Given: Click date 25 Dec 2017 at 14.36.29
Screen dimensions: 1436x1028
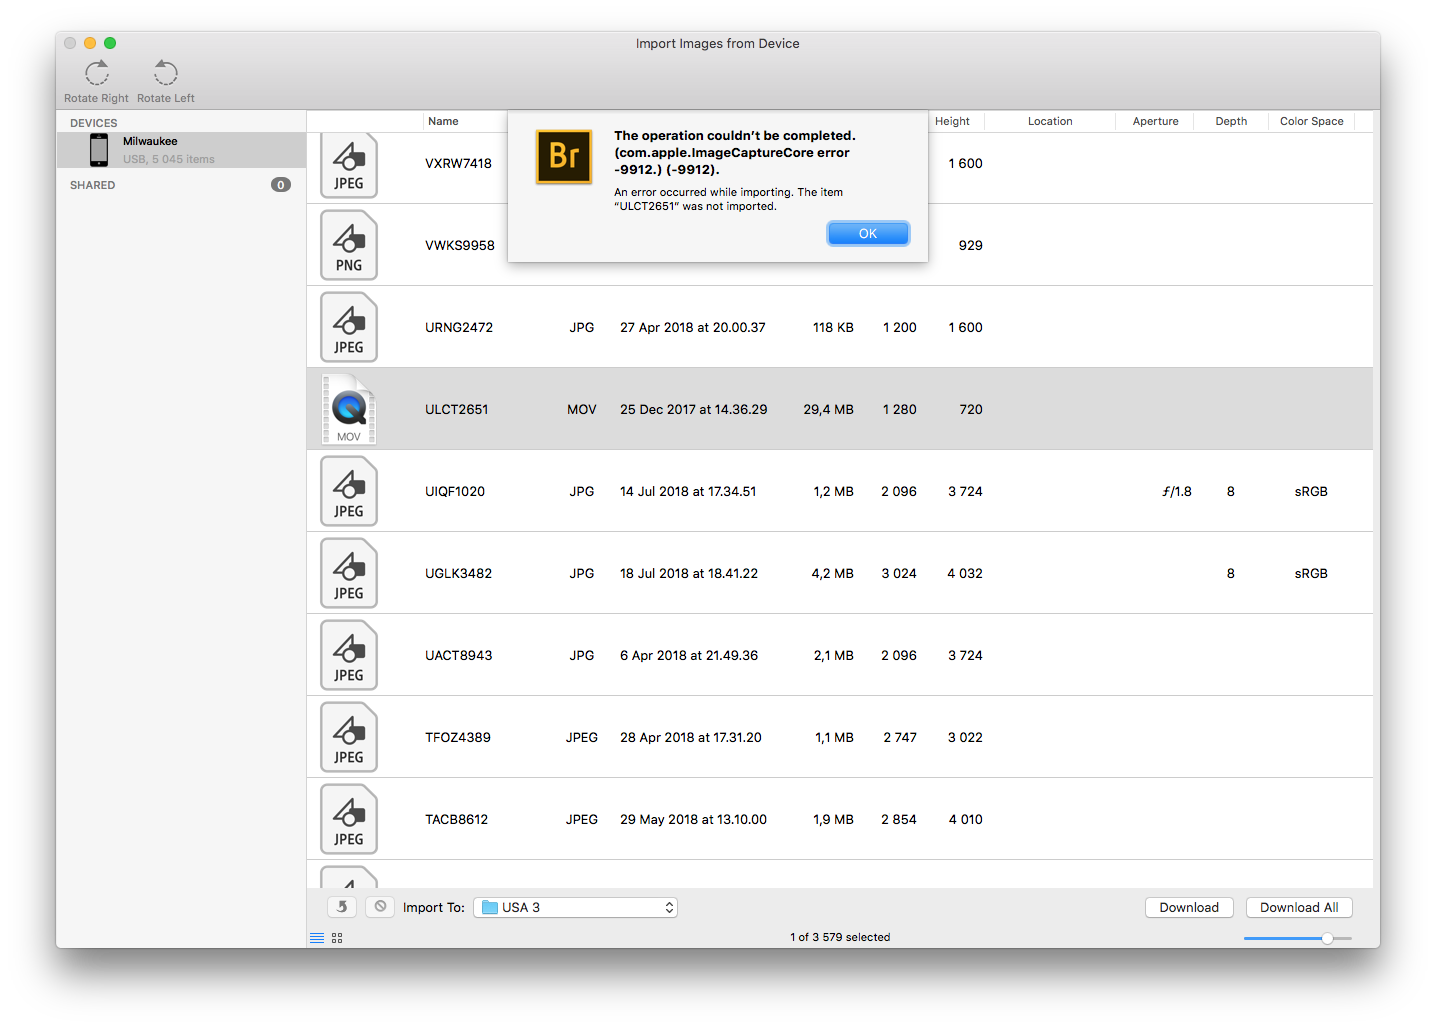Looking at the screenshot, I should [694, 409].
